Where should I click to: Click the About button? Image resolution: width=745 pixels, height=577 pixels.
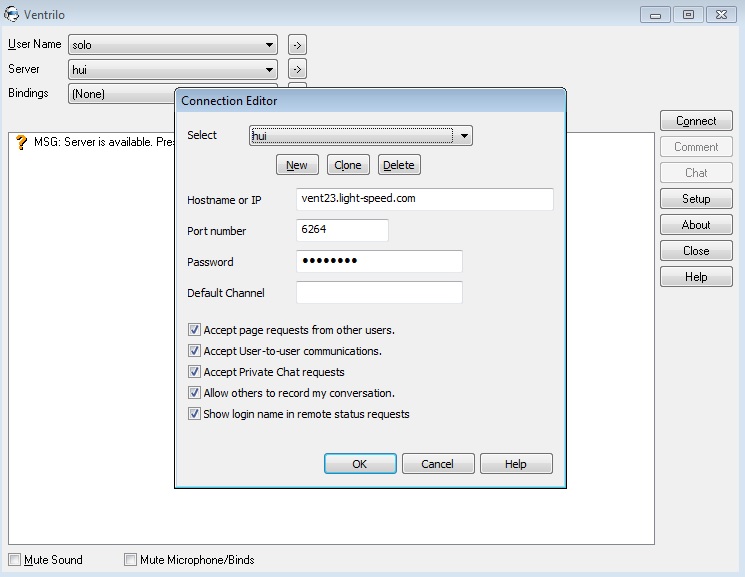pyautogui.click(x=696, y=224)
